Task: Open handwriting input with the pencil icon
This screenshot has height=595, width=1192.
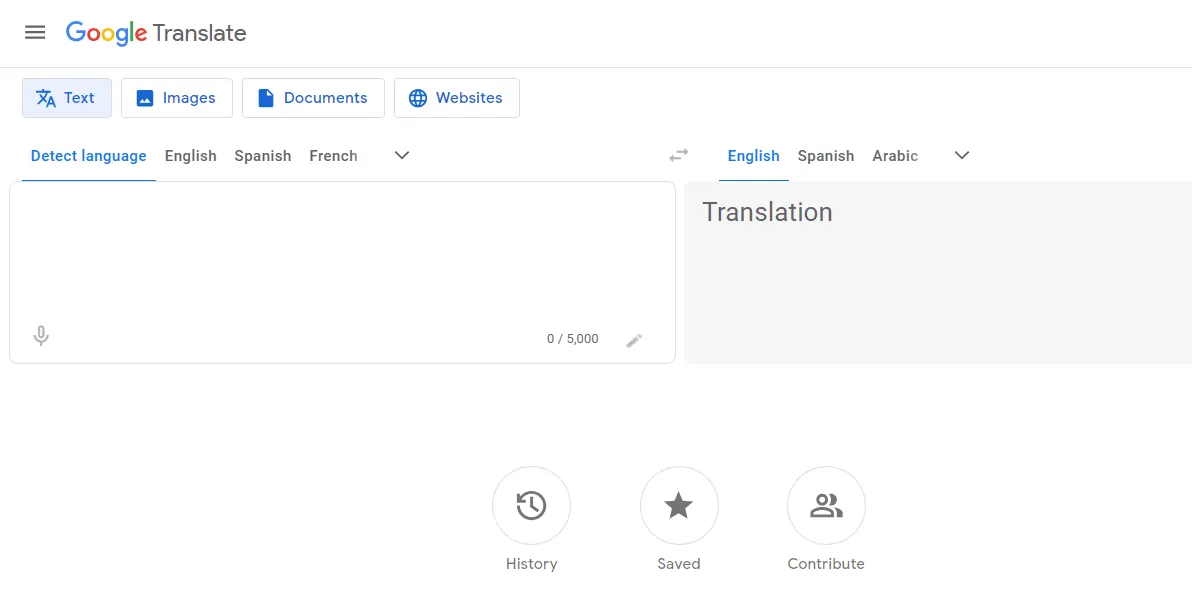Action: click(635, 340)
